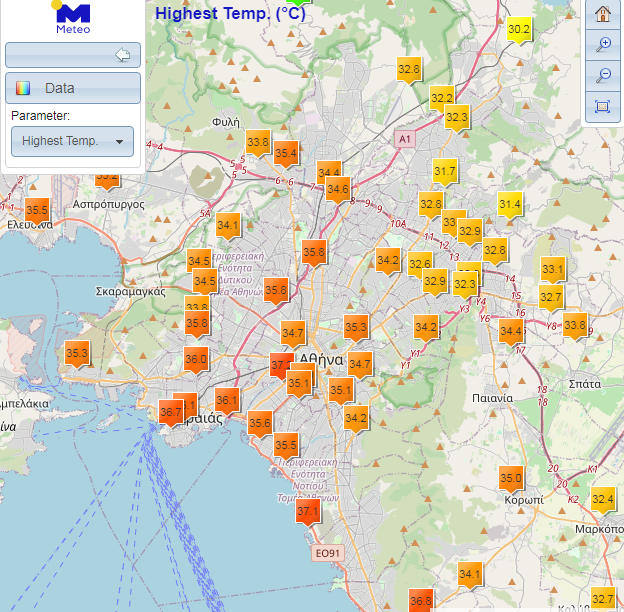The width and height of the screenshot is (624, 612).
Task: Click the 37.1 station marker on the coast
Action: [308, 513]
